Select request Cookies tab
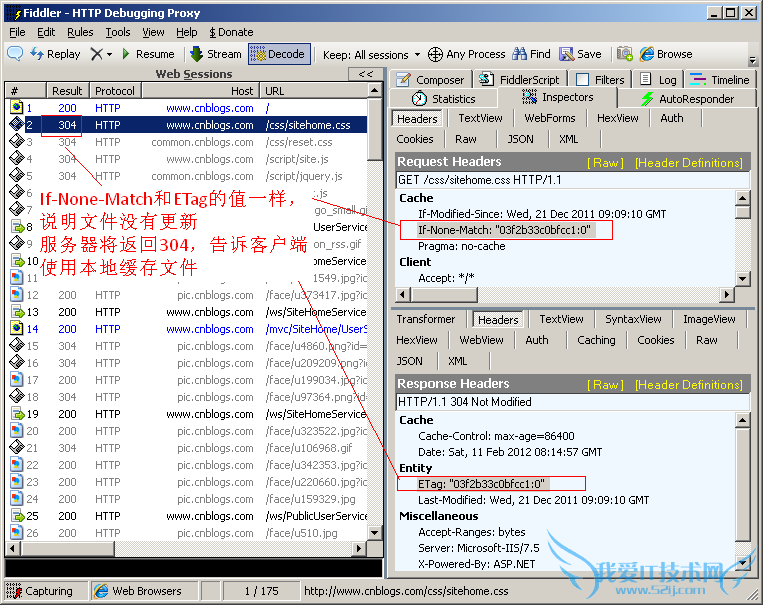Screen dimensions: 763x605 [415, 139]
